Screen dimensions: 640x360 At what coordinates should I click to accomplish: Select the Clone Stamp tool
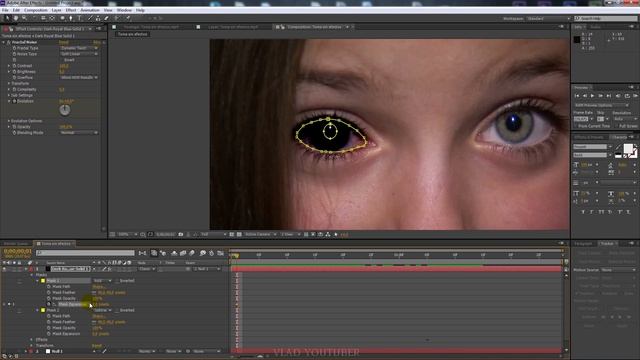(x=98, y=18)
